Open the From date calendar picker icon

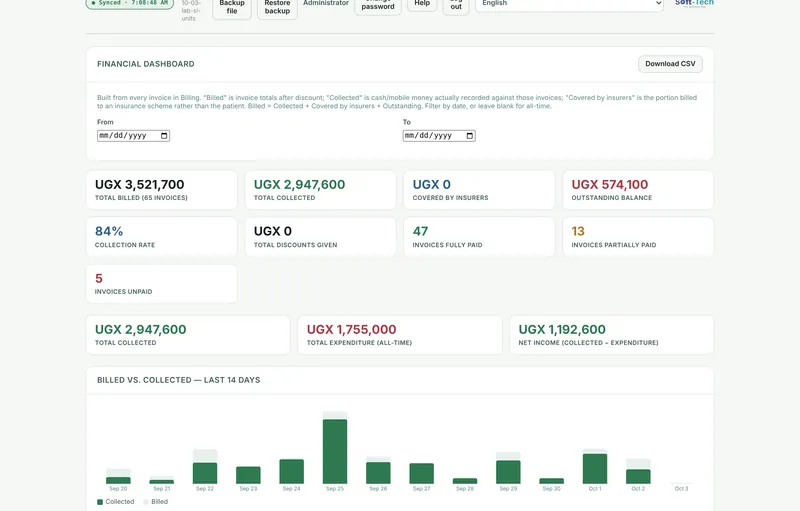click(164, 136)
